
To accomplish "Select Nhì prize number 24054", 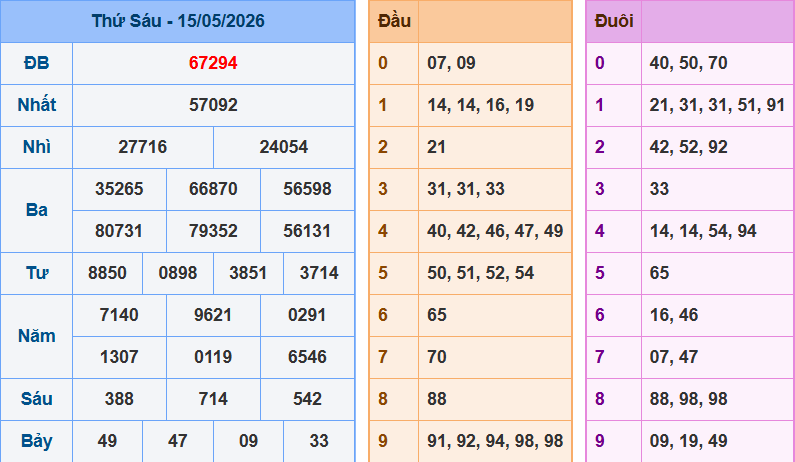I will 283,147.
